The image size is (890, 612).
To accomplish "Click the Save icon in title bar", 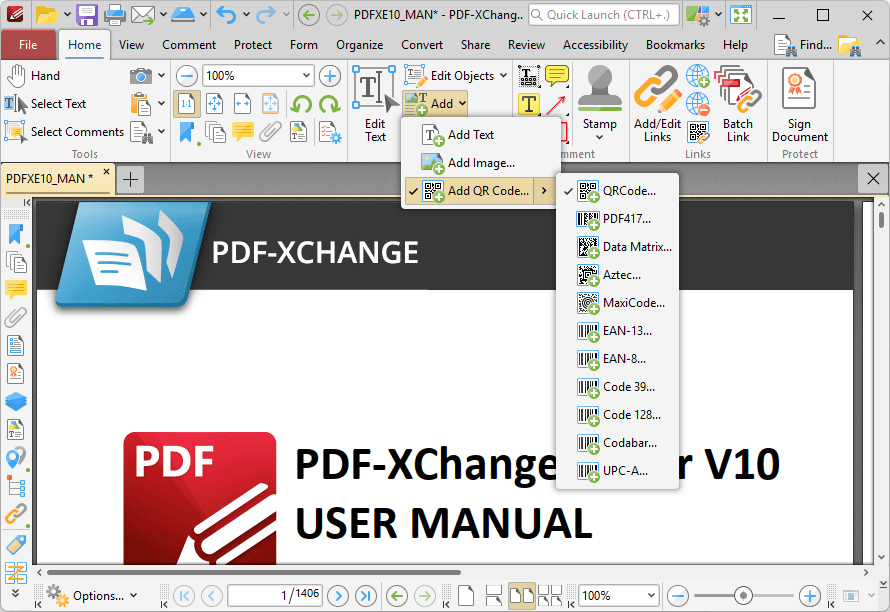I will coord(87,15).
